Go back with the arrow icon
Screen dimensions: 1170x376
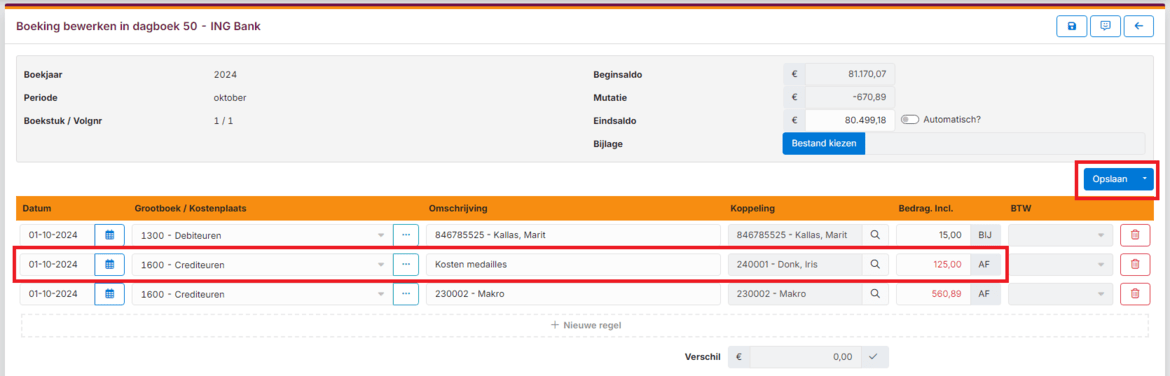1139,26
